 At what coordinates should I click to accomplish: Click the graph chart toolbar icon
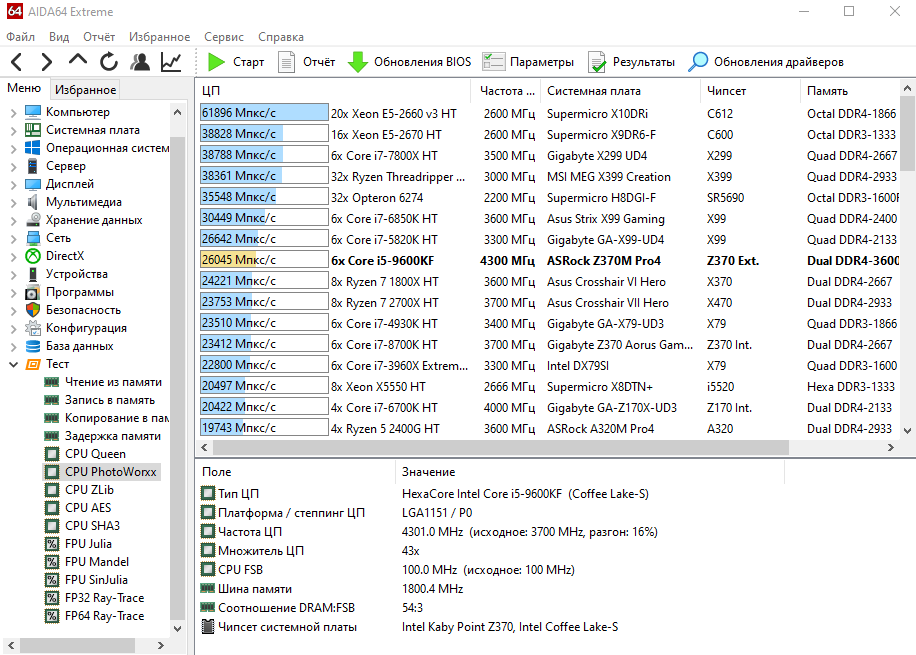pyautogui.click(x=171, y=62)
